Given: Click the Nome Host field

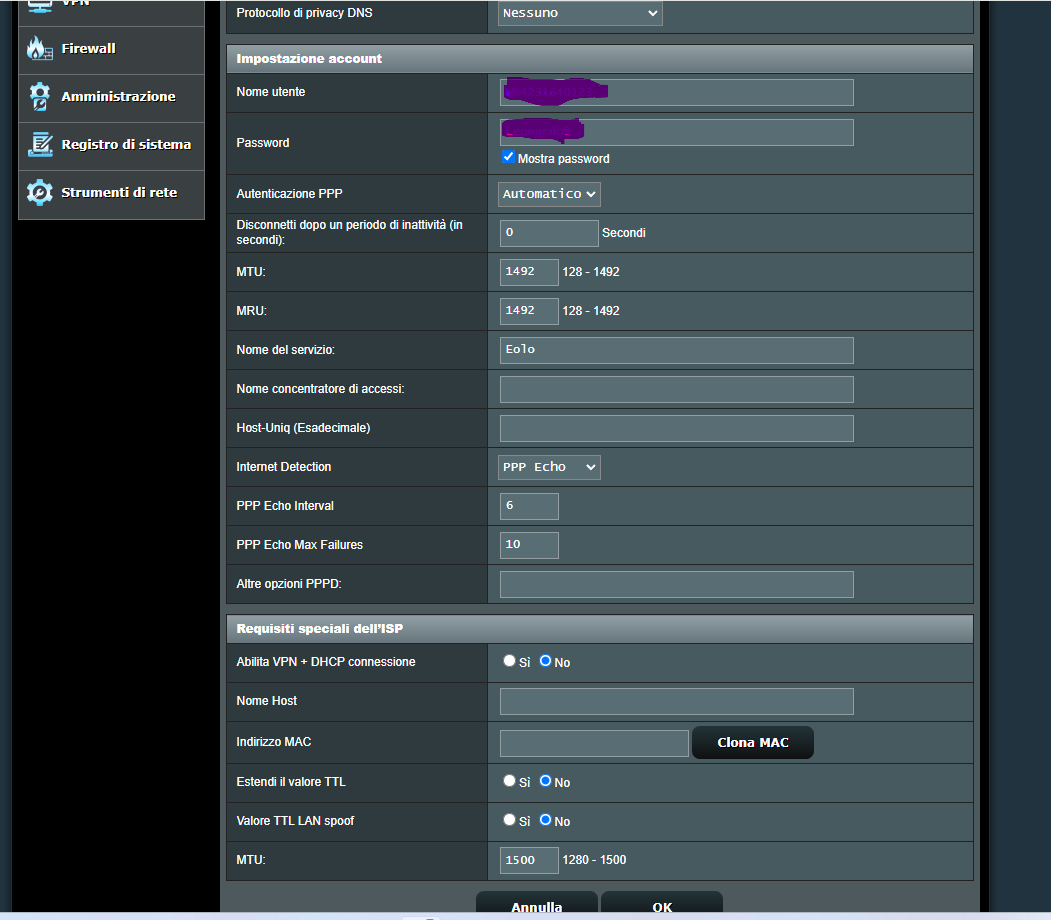Looking at the screenshot, I should tap(676, 702).
